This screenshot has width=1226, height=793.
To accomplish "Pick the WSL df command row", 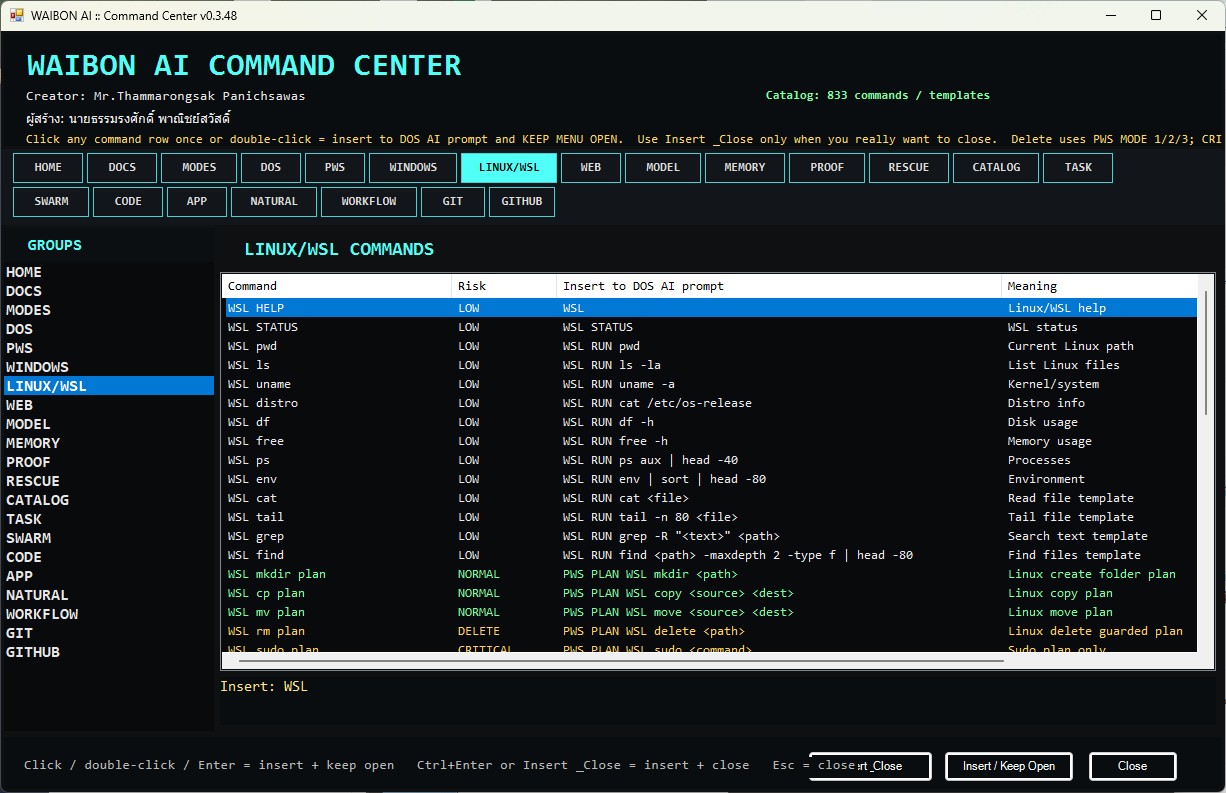I will tap(710, 422).
